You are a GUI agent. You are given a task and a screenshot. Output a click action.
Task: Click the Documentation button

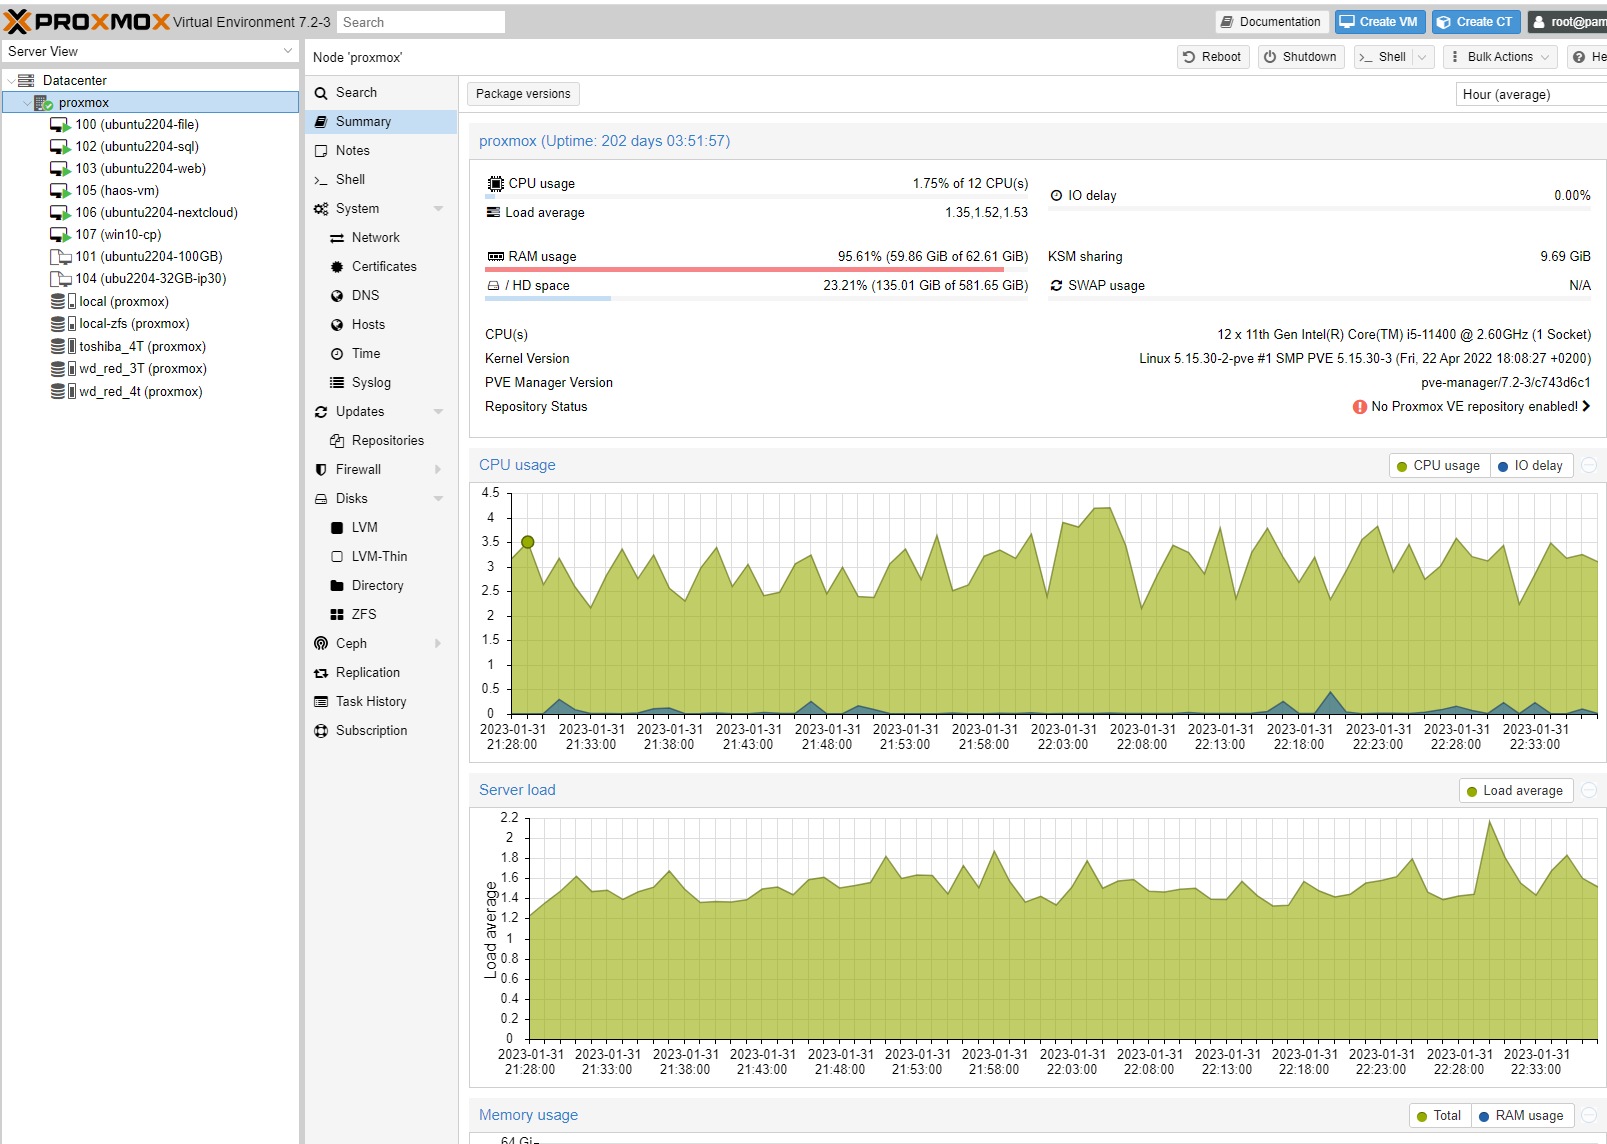coord(1271,22)
